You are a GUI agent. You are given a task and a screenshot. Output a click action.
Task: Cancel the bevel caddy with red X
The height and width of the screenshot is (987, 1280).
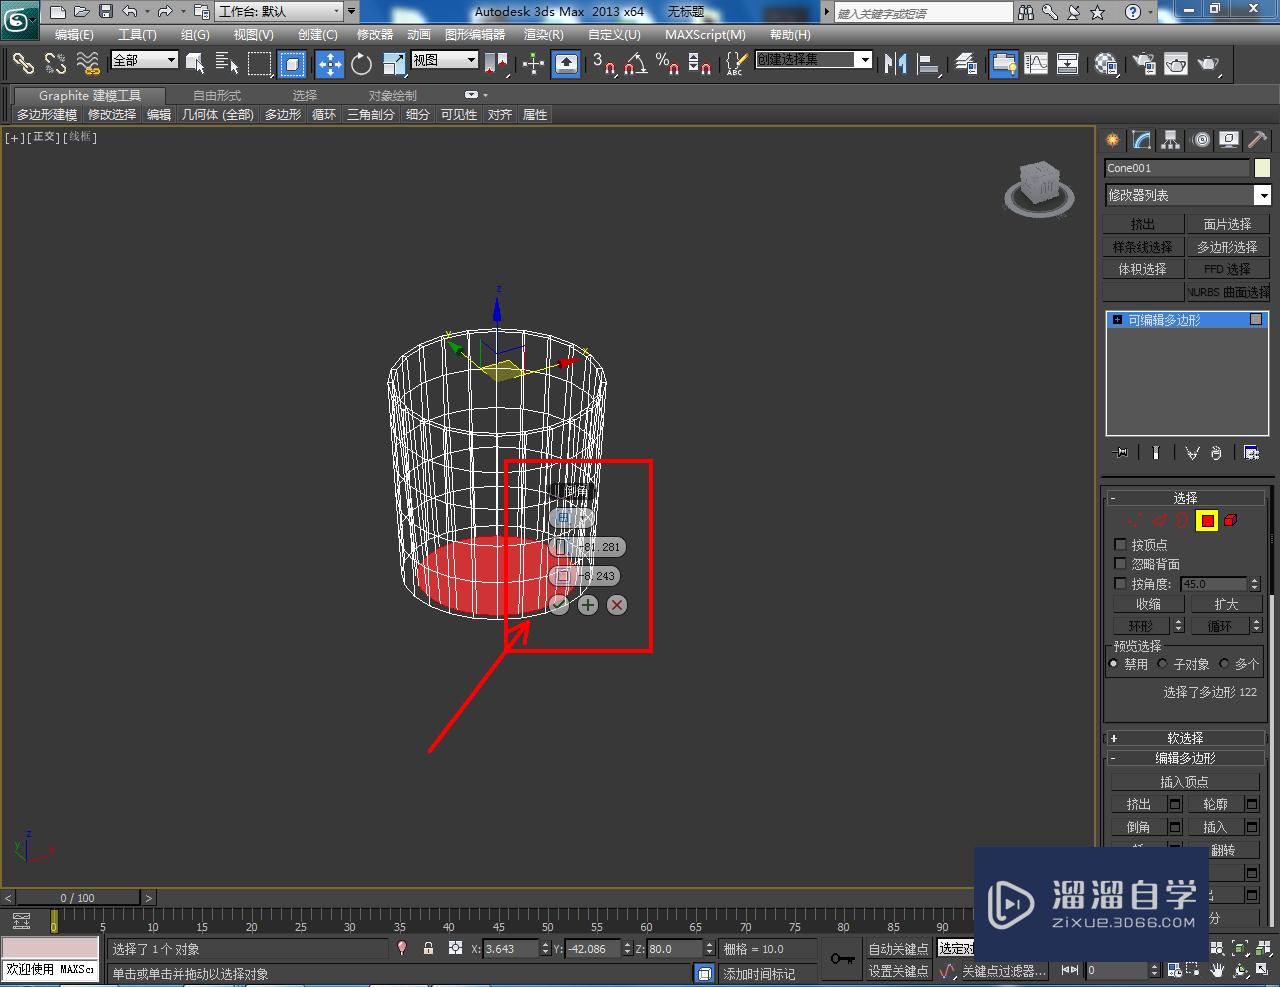click(617, 604)
